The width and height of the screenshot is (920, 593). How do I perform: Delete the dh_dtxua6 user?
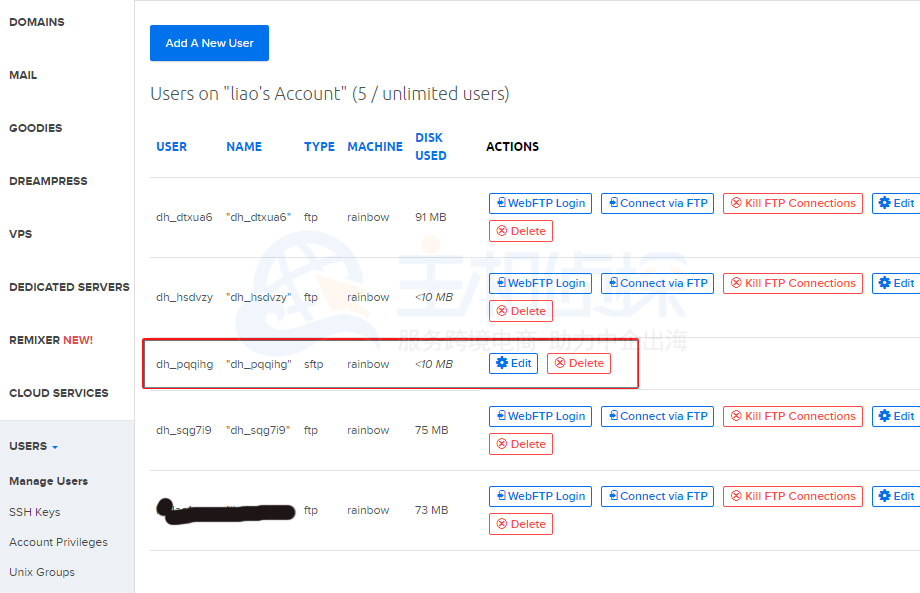point(520,231)
